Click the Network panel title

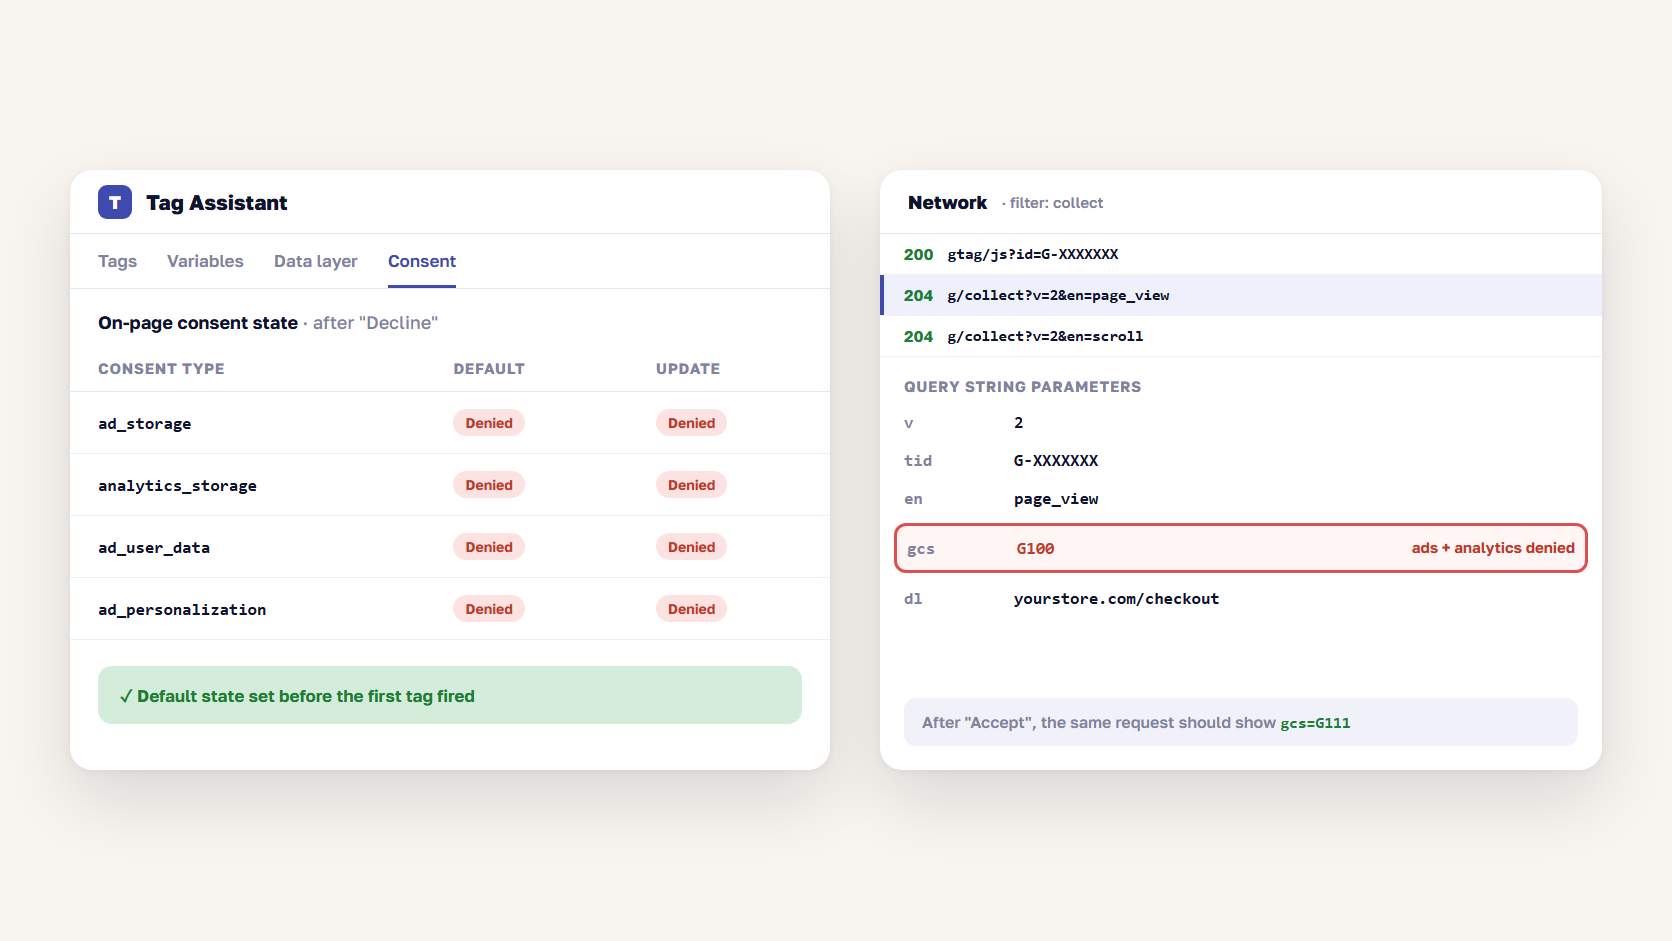[x=947, y=203]
